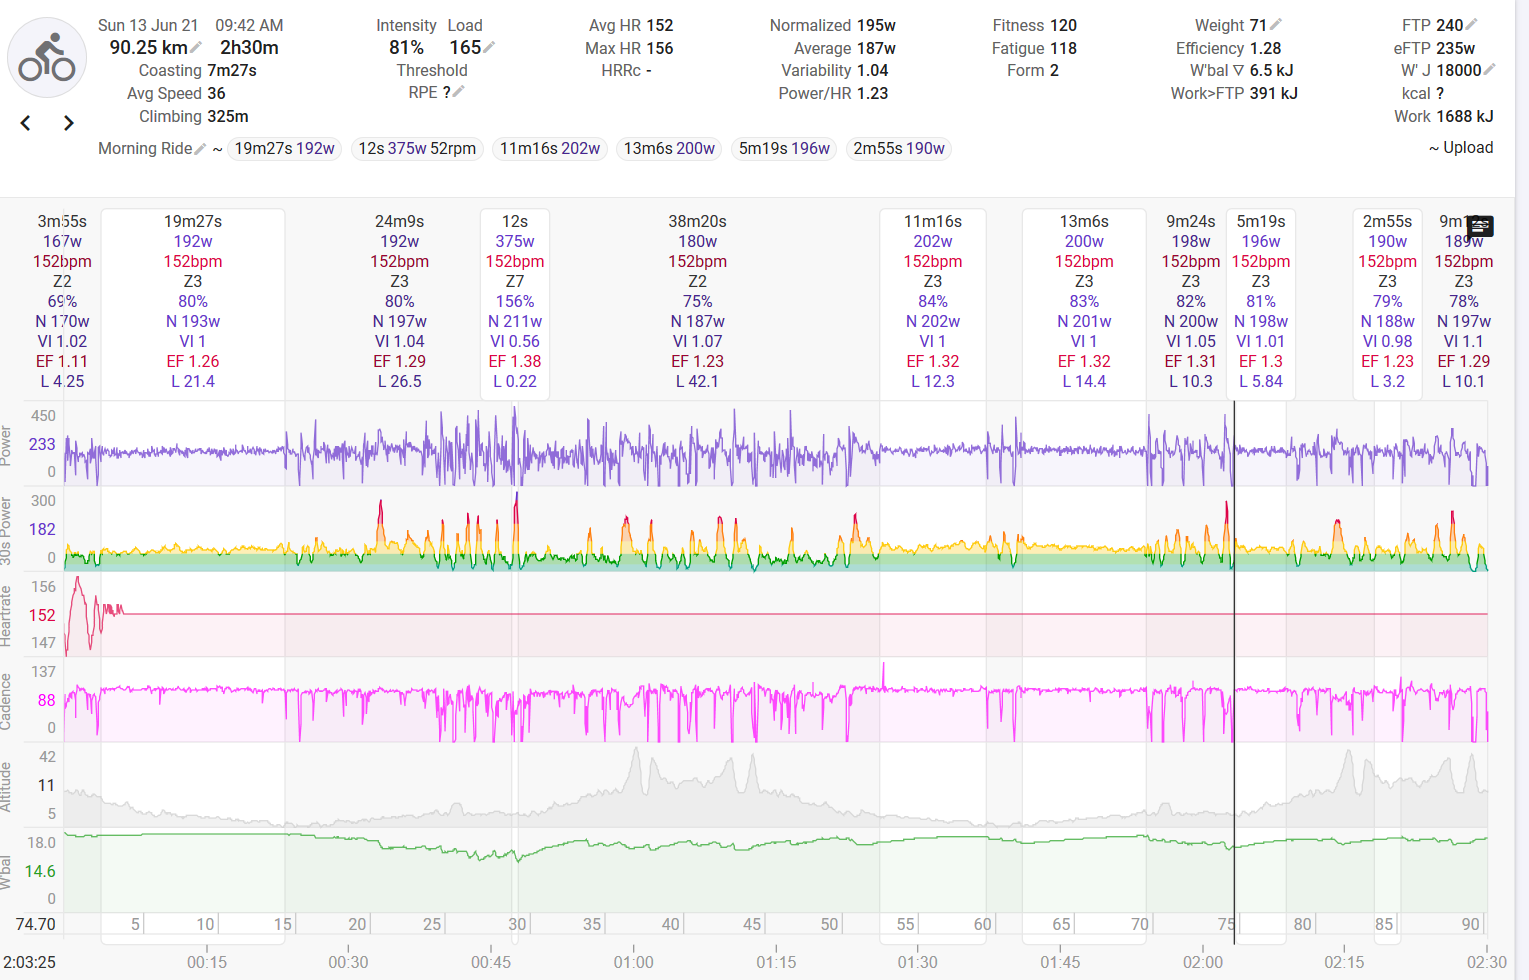Select the 2m55s 190w header chip
Image resolution: width=1529 pixels, height=980 pixels.
[x=898, y=149]
